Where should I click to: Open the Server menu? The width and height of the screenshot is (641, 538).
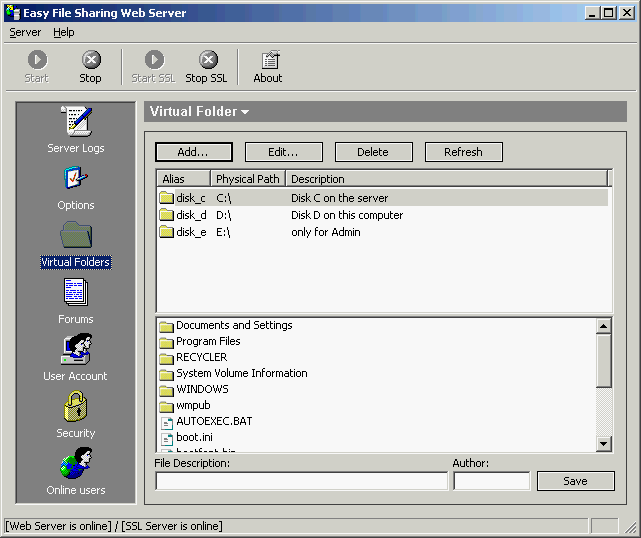coord(25,32)
